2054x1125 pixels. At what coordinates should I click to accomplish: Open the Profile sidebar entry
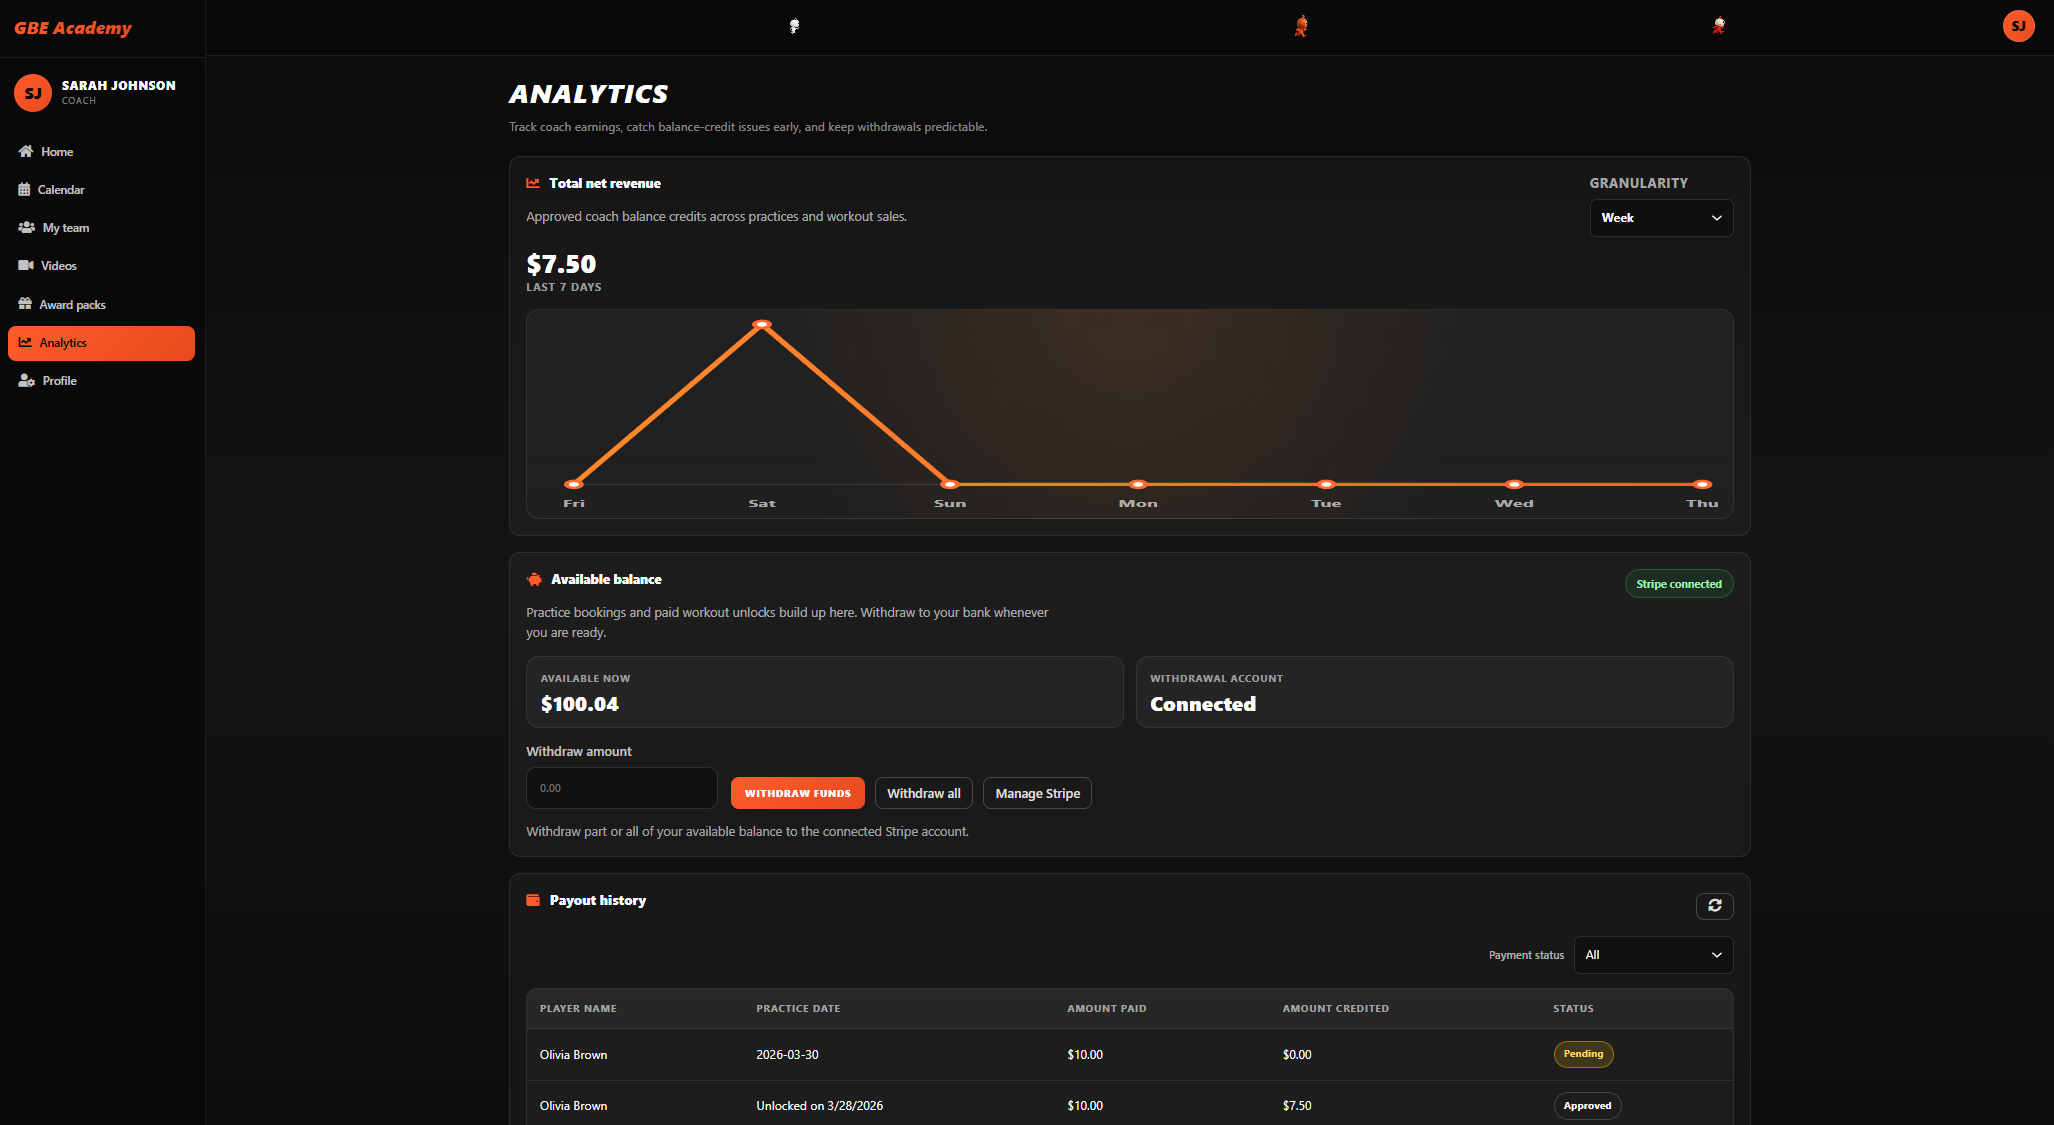pos(58,380)
